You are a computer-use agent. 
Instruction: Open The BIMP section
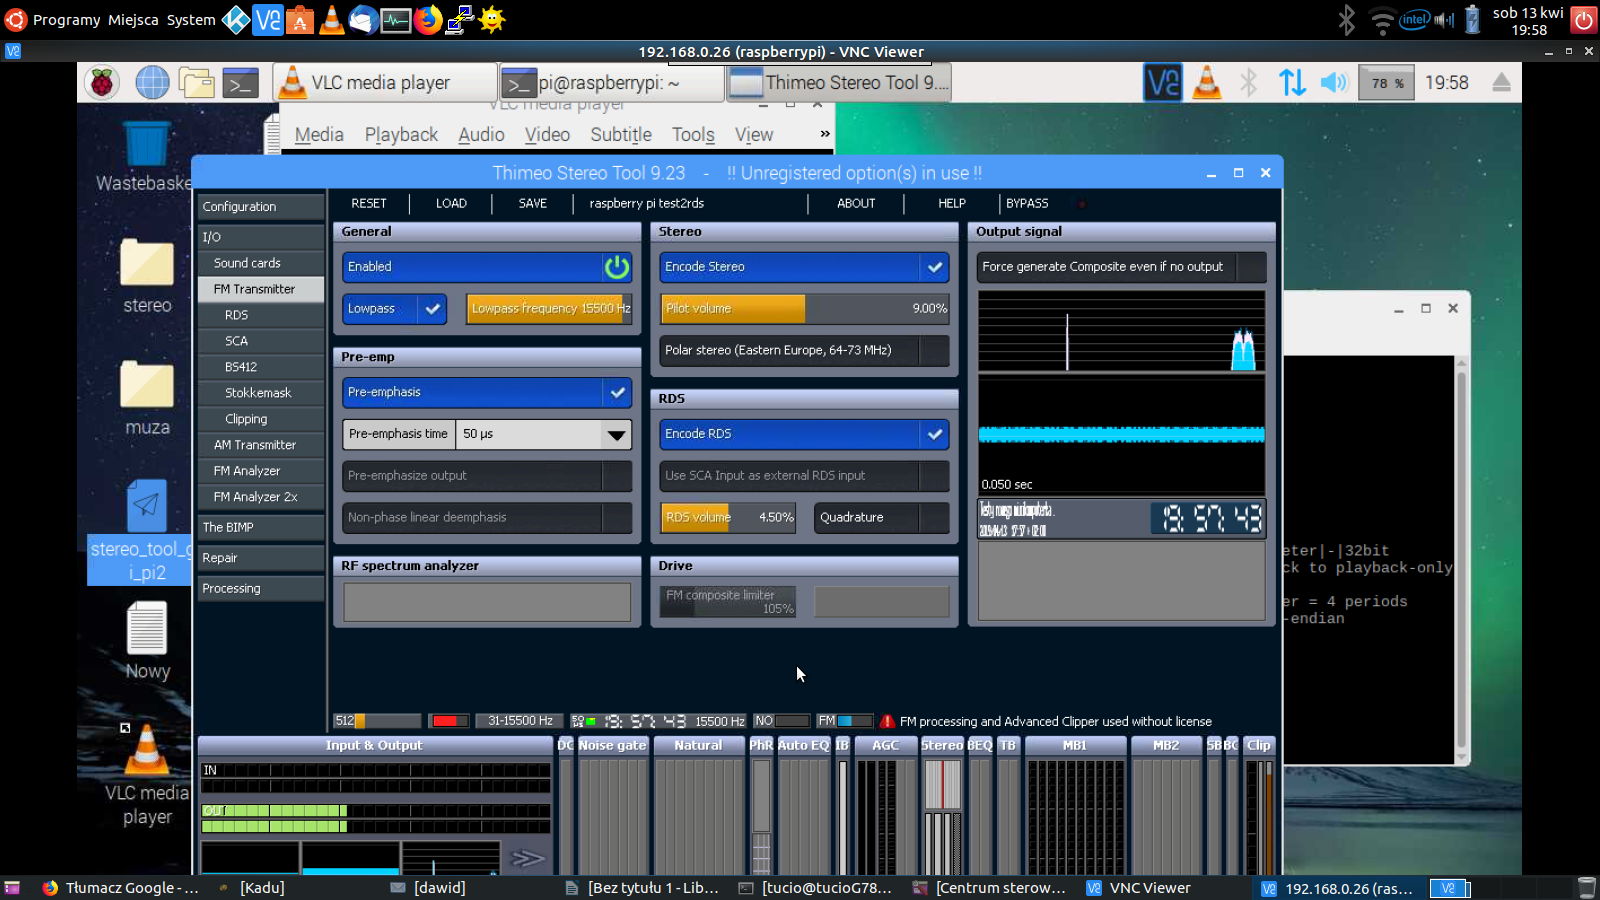[x=260, y=527]
